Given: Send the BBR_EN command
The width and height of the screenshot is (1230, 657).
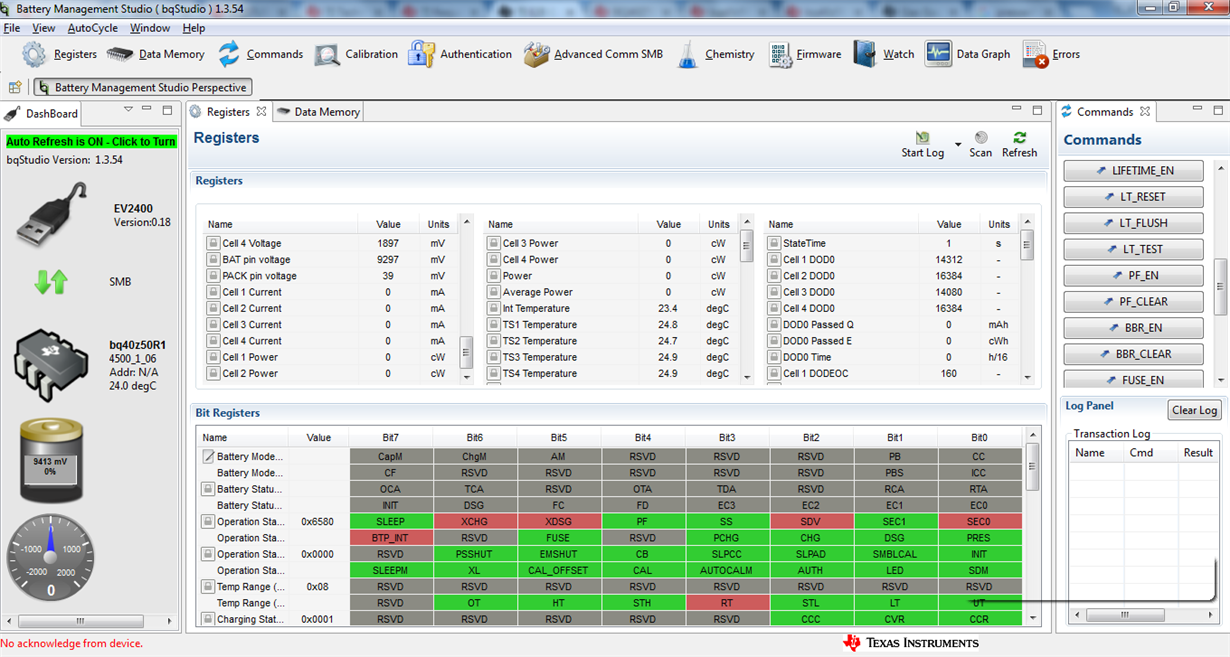Looking at the screenshot, I should [1133, 328].
